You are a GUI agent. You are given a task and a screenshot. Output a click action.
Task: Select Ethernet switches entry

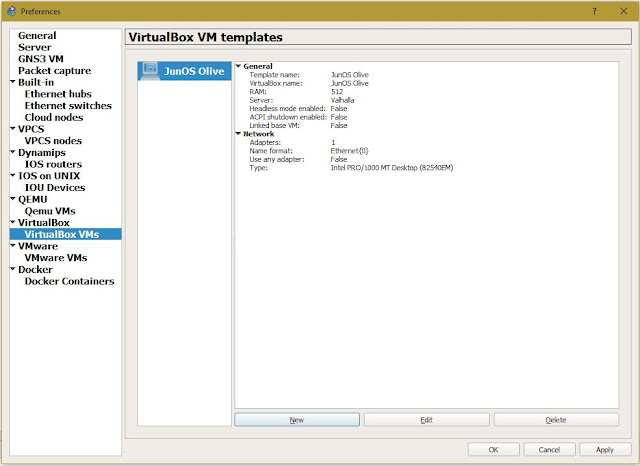click(68, 106)
